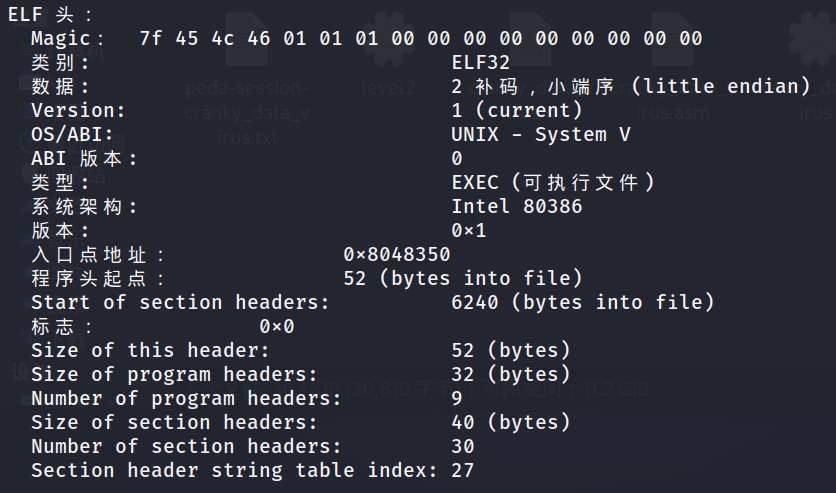
Task: Click the 1 (current) version value
Action: click(x=517, y=110)
